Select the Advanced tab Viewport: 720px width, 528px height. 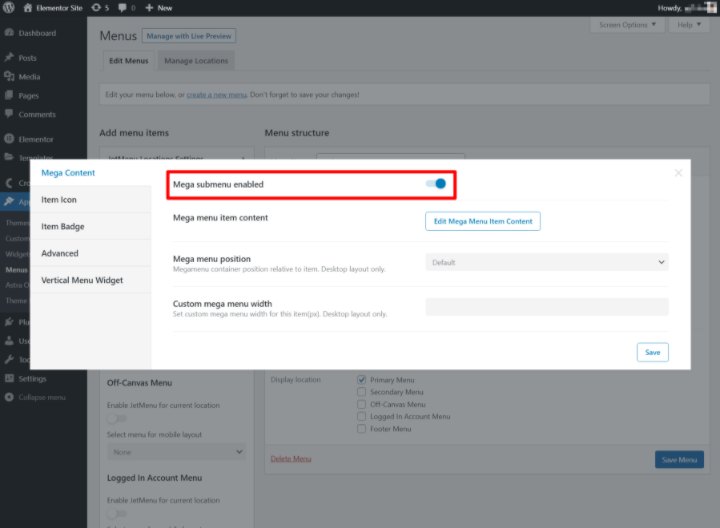coord(90,253)
